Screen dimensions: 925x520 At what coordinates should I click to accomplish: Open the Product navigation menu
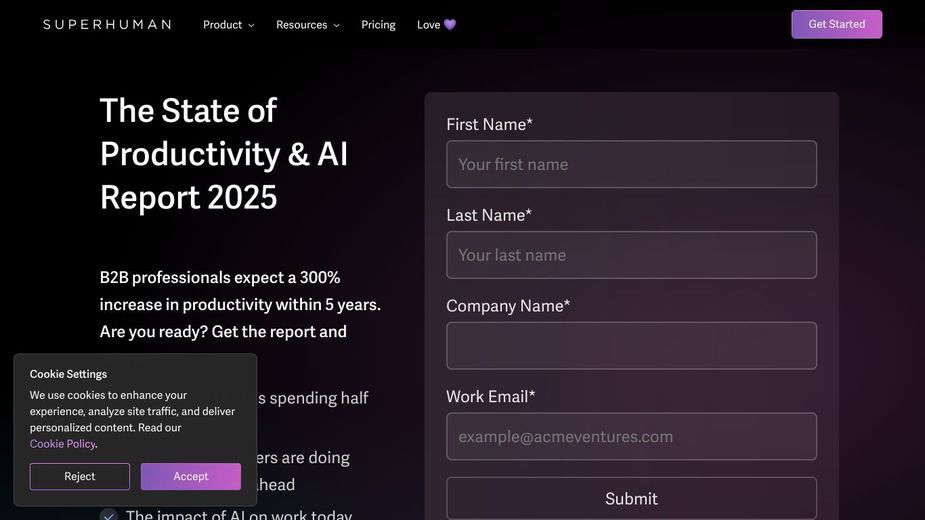[x=228, y=25]
